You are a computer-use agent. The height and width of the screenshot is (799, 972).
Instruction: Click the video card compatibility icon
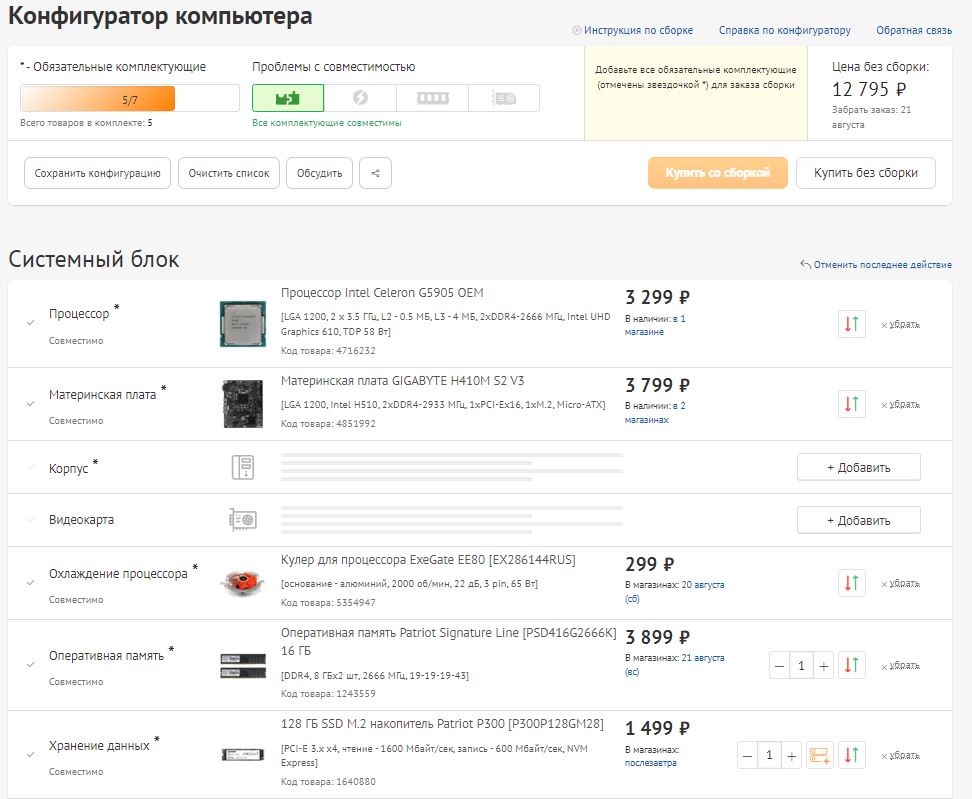[504, 98]
